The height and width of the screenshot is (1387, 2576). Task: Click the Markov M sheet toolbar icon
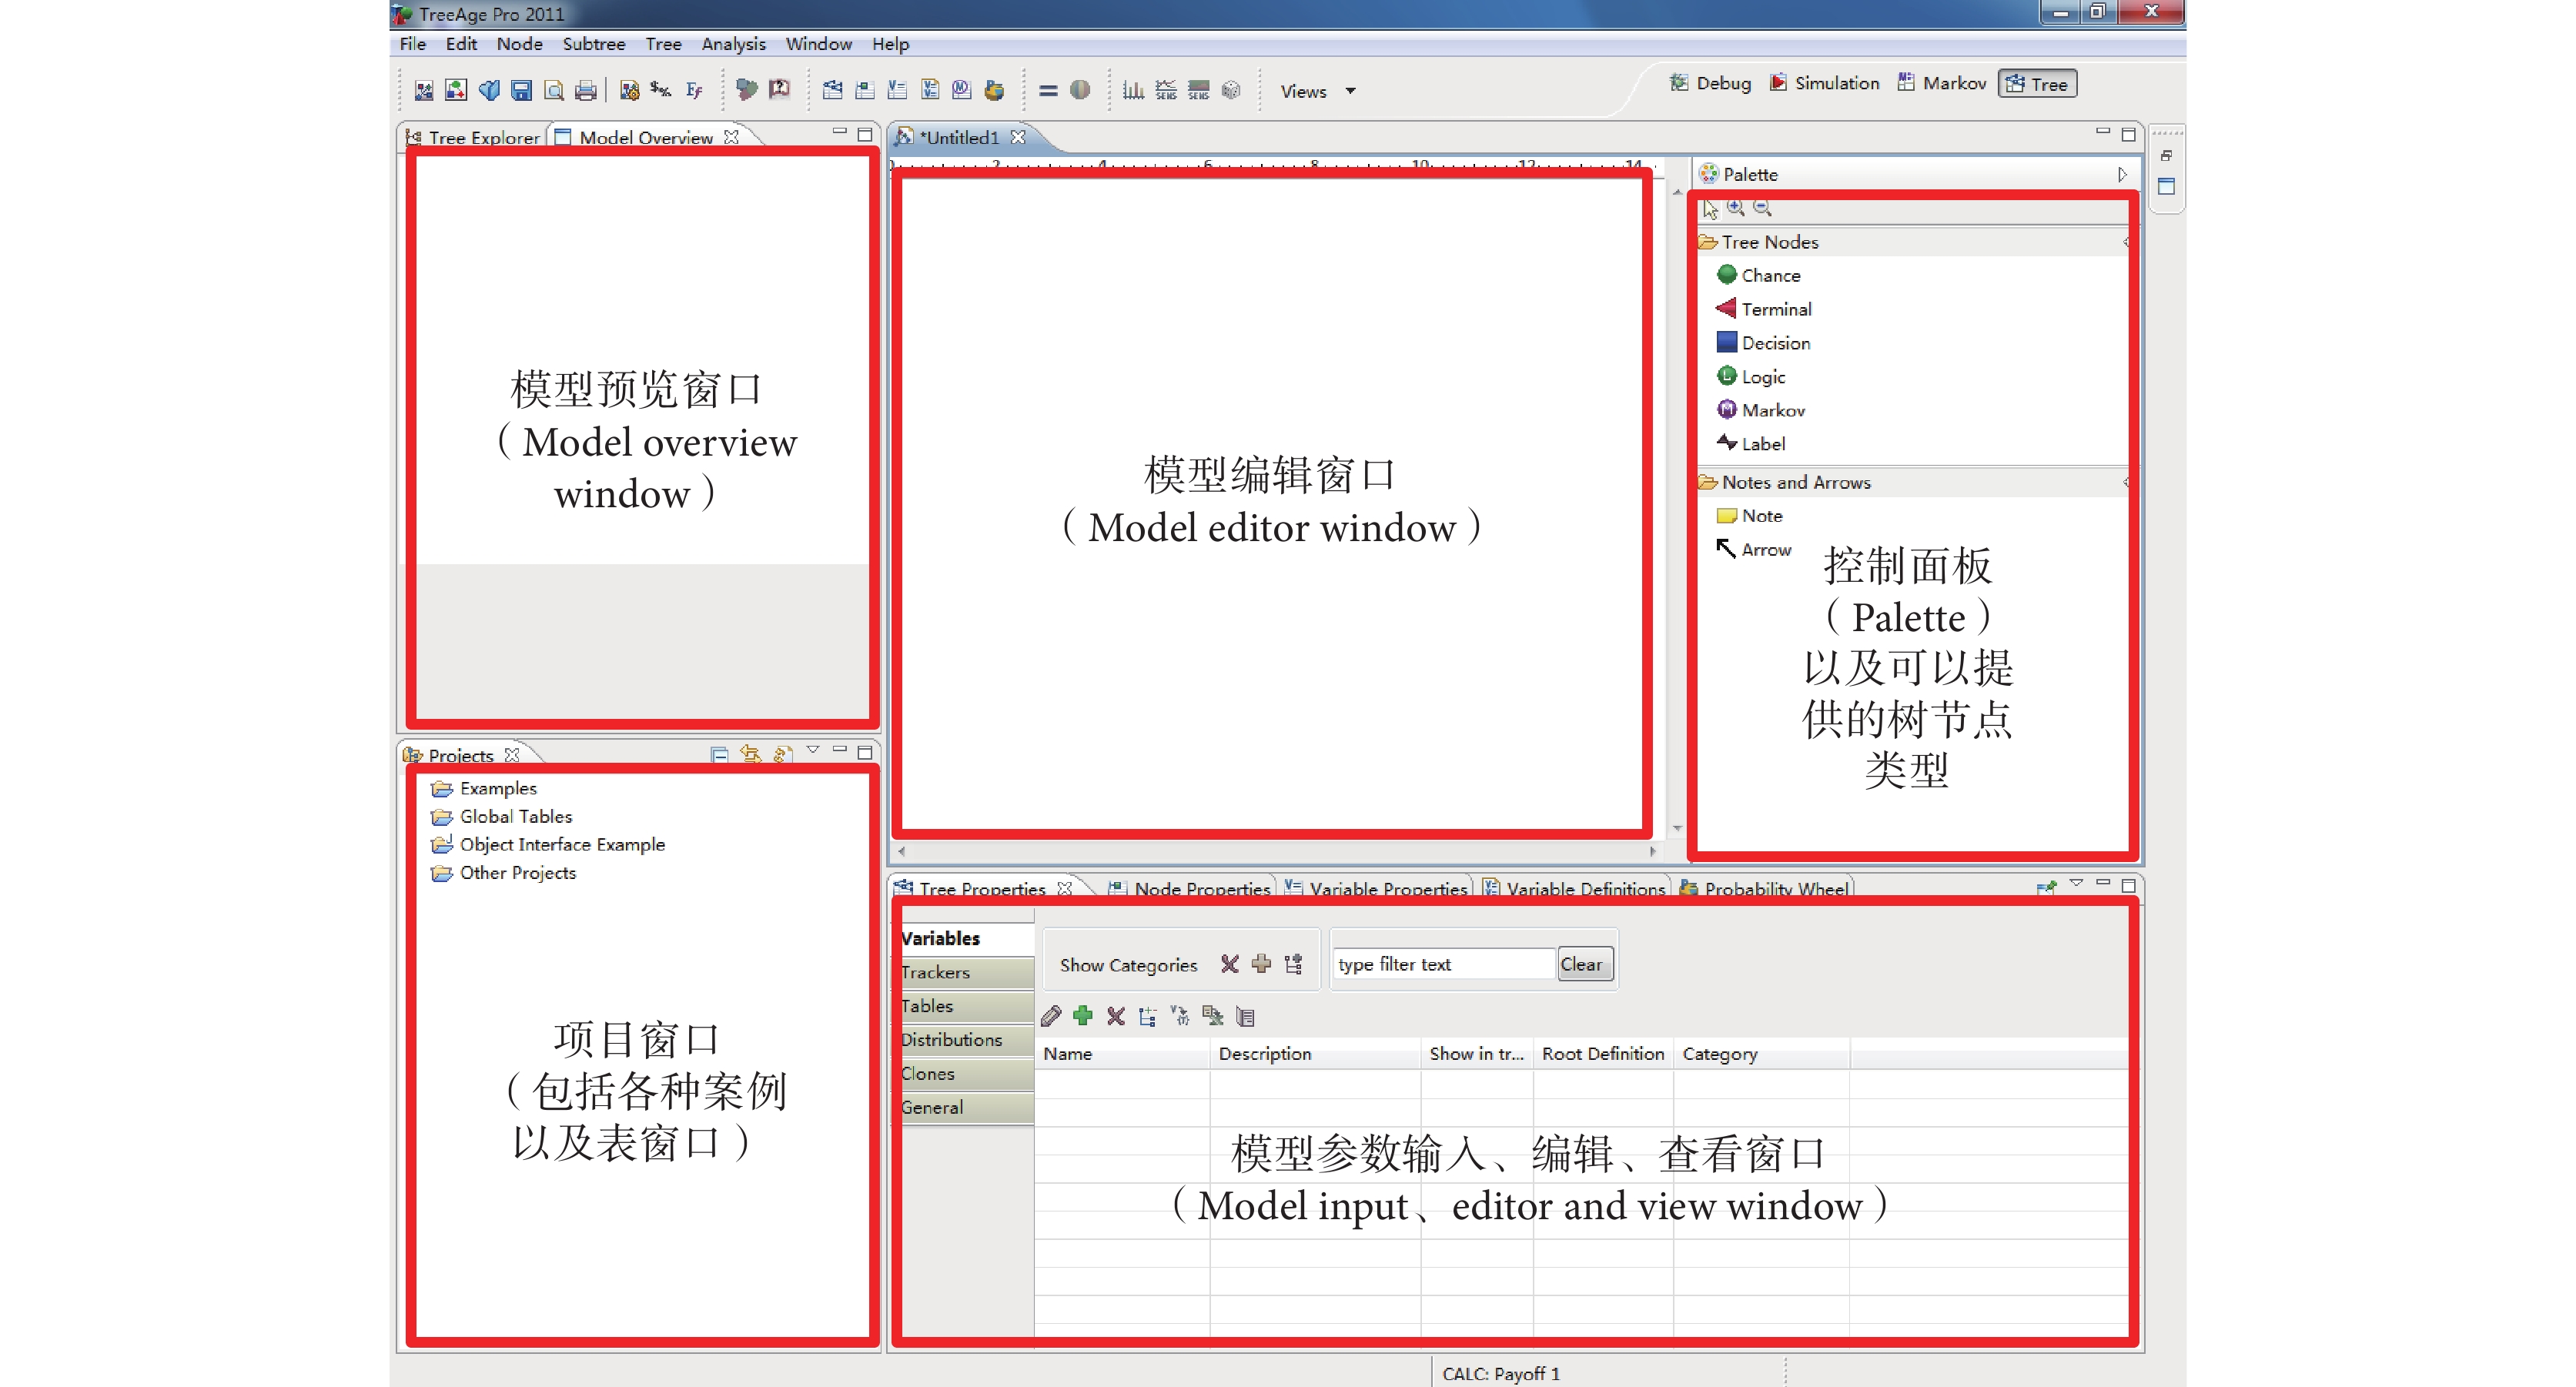point(961,90)
